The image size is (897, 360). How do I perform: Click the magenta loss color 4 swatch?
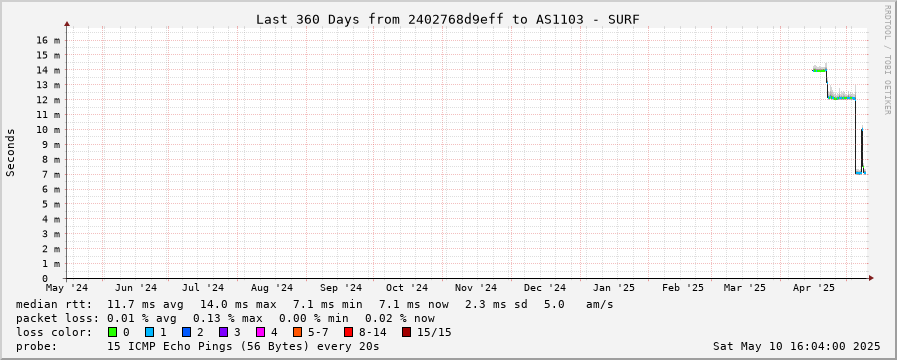(x=260, y=332)
